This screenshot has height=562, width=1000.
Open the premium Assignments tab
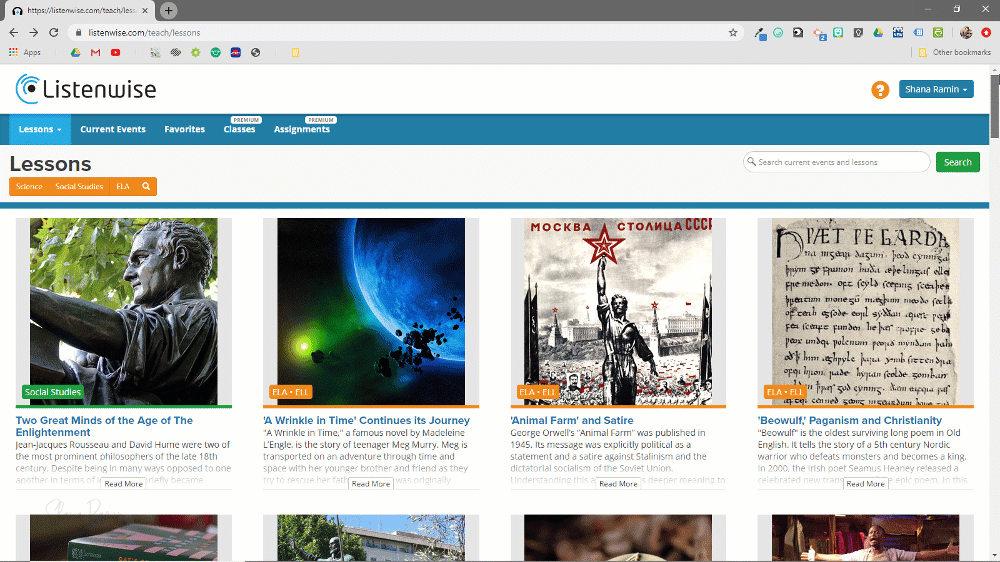click(302, 129)
